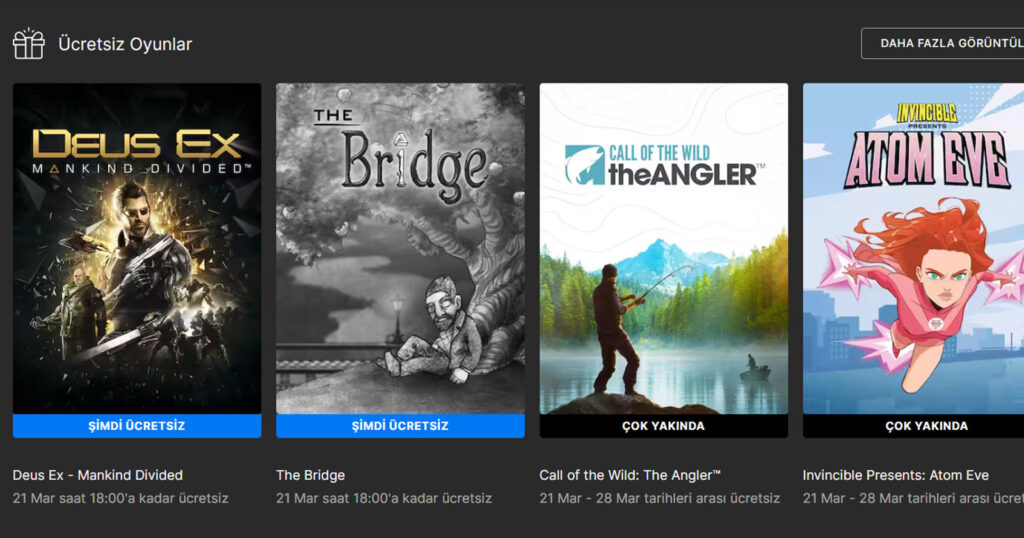This screenshot has width=1024, height=538.
Task: Open the Ücretsiz Oyunlar section heading
Action: (125, 44)
